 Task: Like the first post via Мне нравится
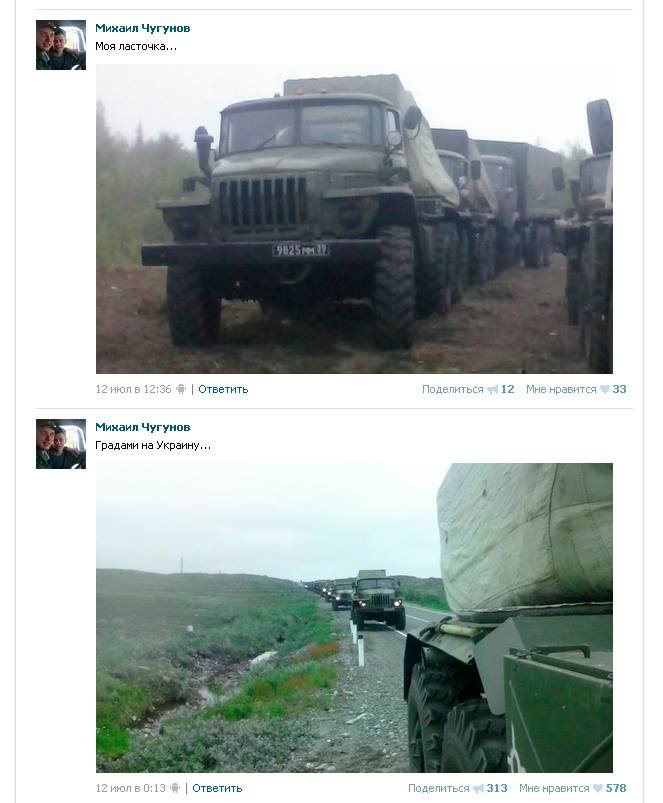561,389
